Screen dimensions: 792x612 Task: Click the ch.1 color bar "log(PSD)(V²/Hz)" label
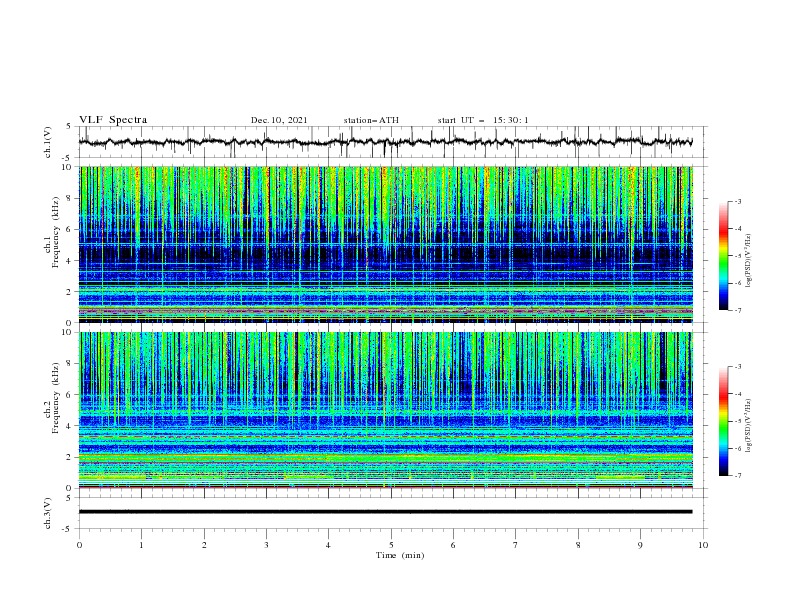(x=749, y=261)
